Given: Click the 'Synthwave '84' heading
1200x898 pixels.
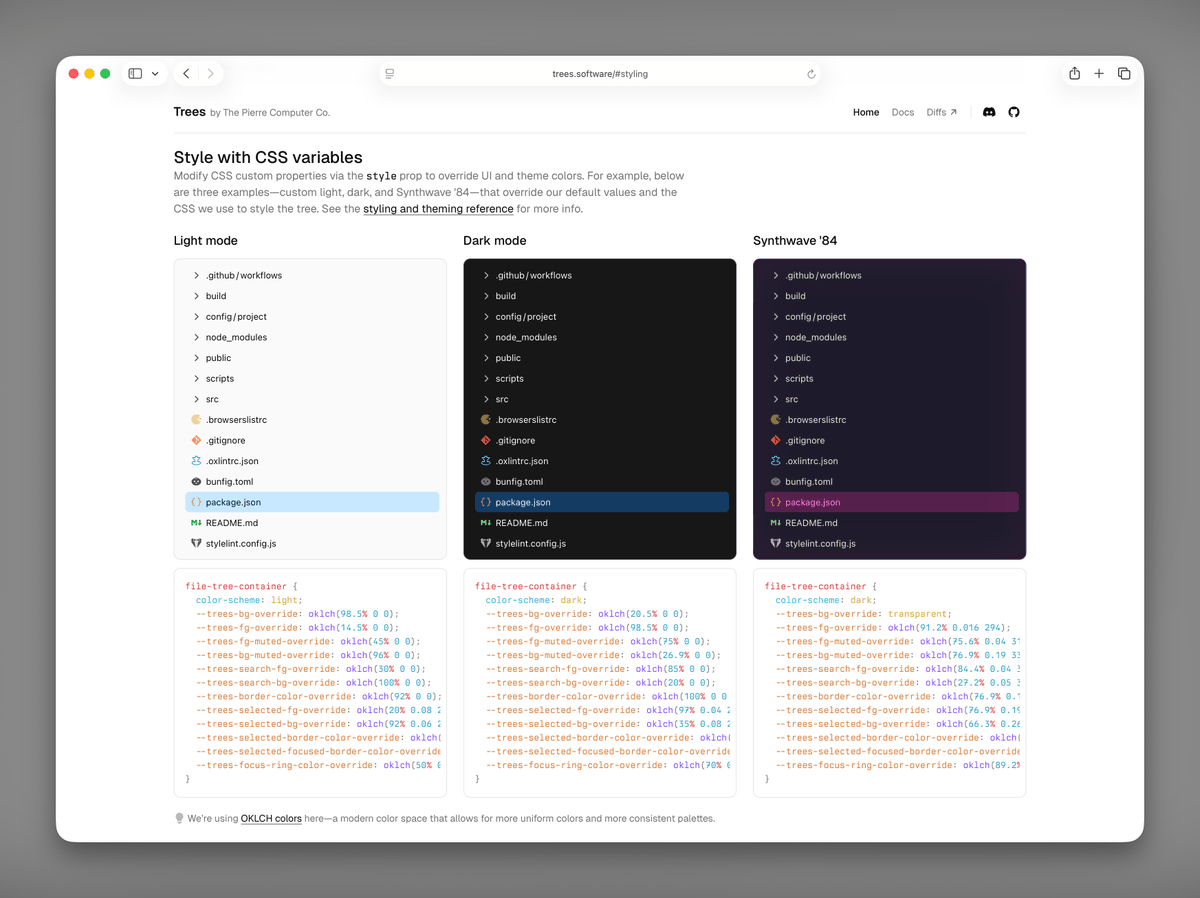Looking at the screenshot, I should coord(795,240).
